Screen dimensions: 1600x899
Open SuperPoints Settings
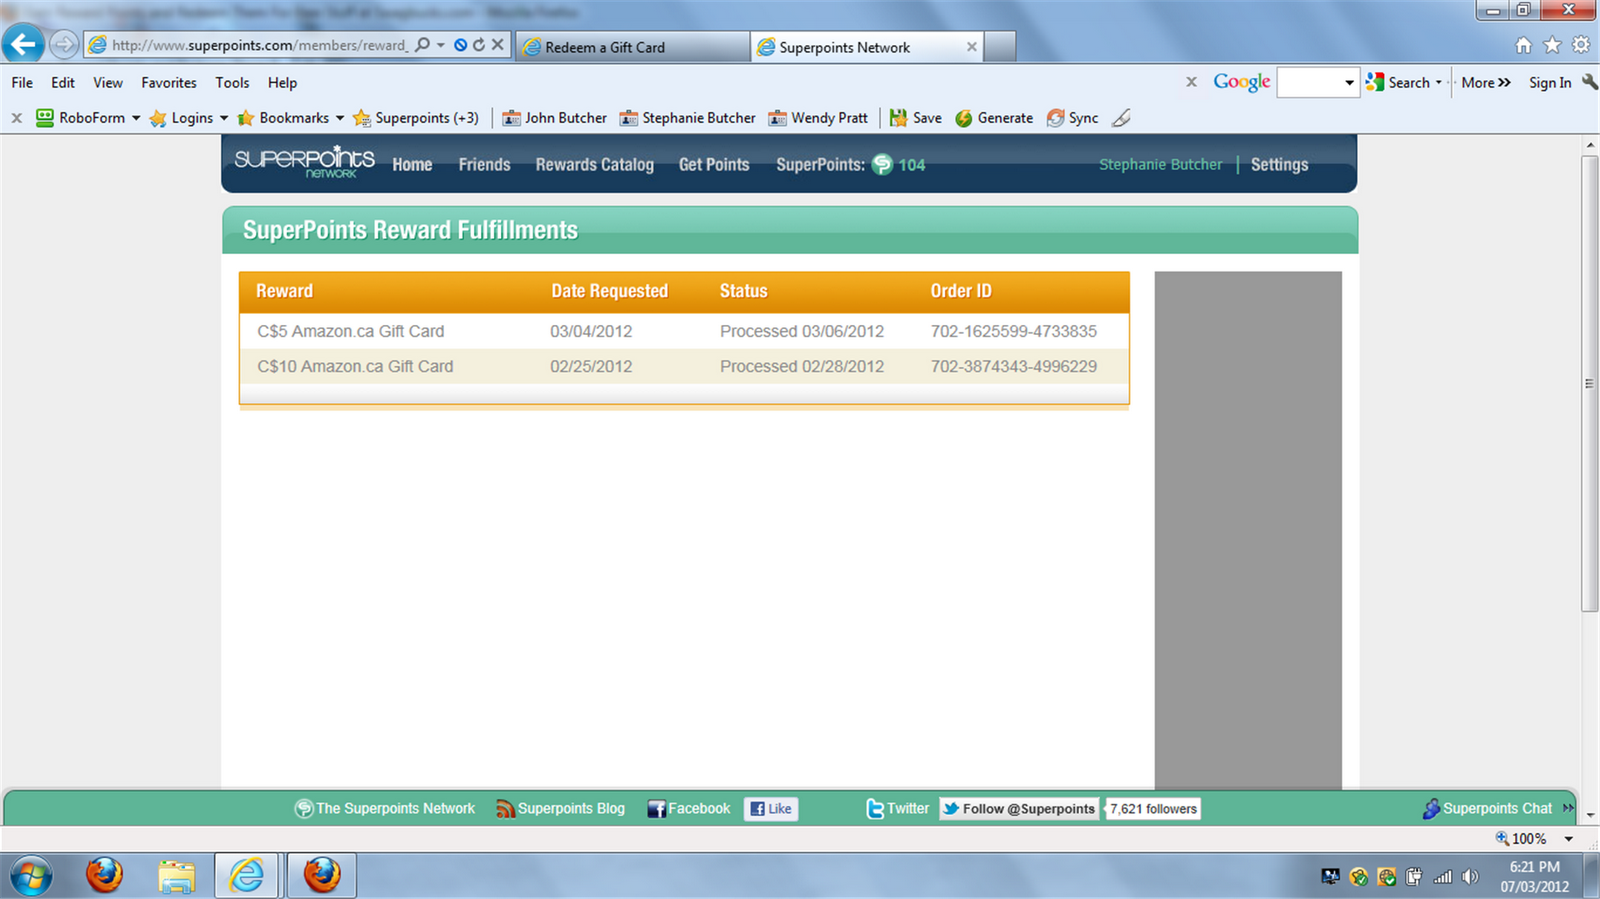point(1279,164)
